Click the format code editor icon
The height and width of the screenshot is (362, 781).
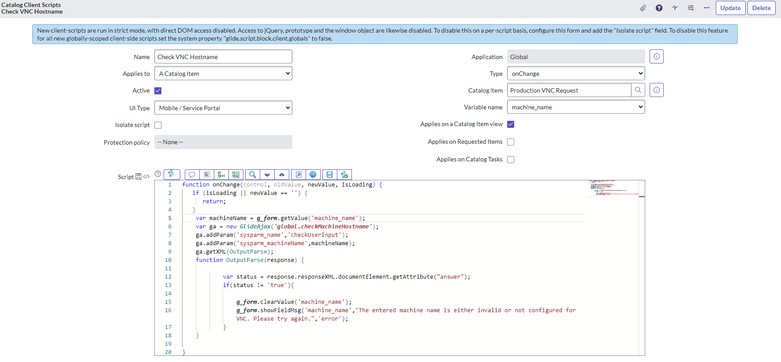pyautogui.click(x=207, y=174)
